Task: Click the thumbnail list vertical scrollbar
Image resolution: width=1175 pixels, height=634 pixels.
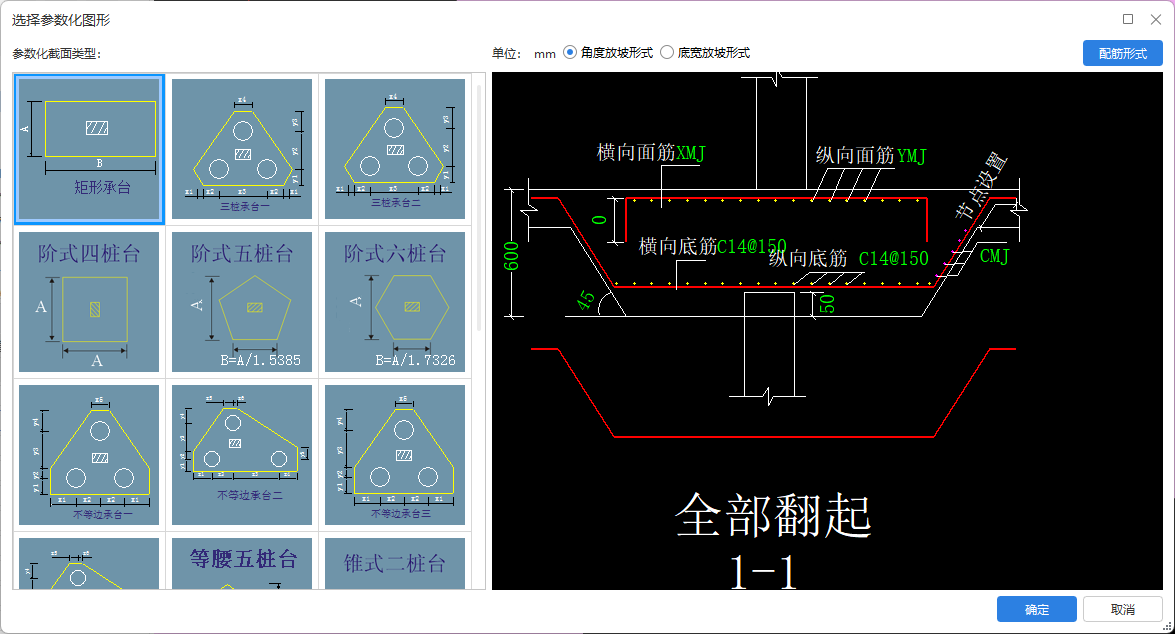Action: click(479, 210)
